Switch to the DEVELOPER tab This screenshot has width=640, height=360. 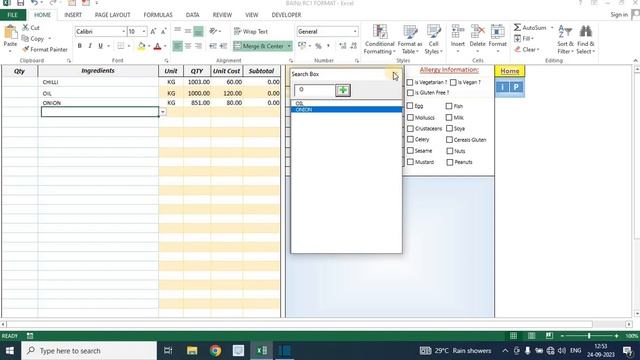[x=286, y=15]
